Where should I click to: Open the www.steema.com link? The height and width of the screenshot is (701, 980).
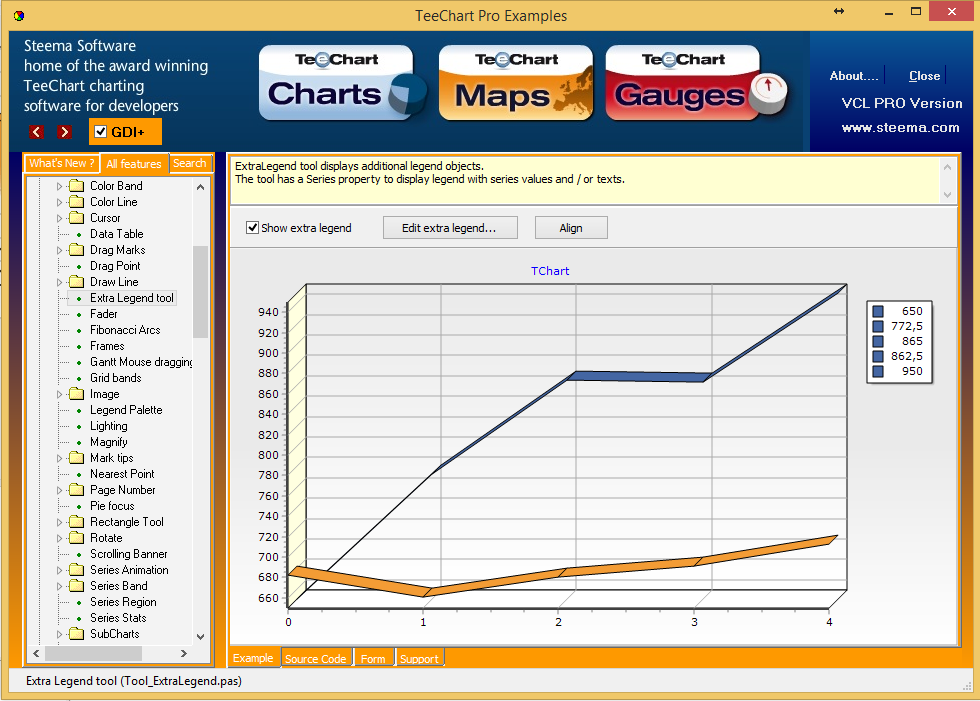tap(900, 127)
